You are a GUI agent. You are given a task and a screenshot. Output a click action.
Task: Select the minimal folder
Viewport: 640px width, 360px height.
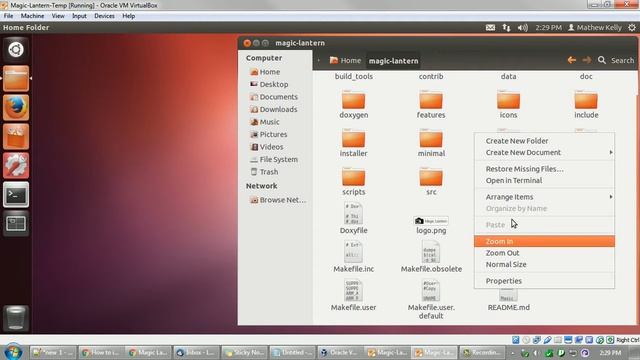(x=431, y=143)
